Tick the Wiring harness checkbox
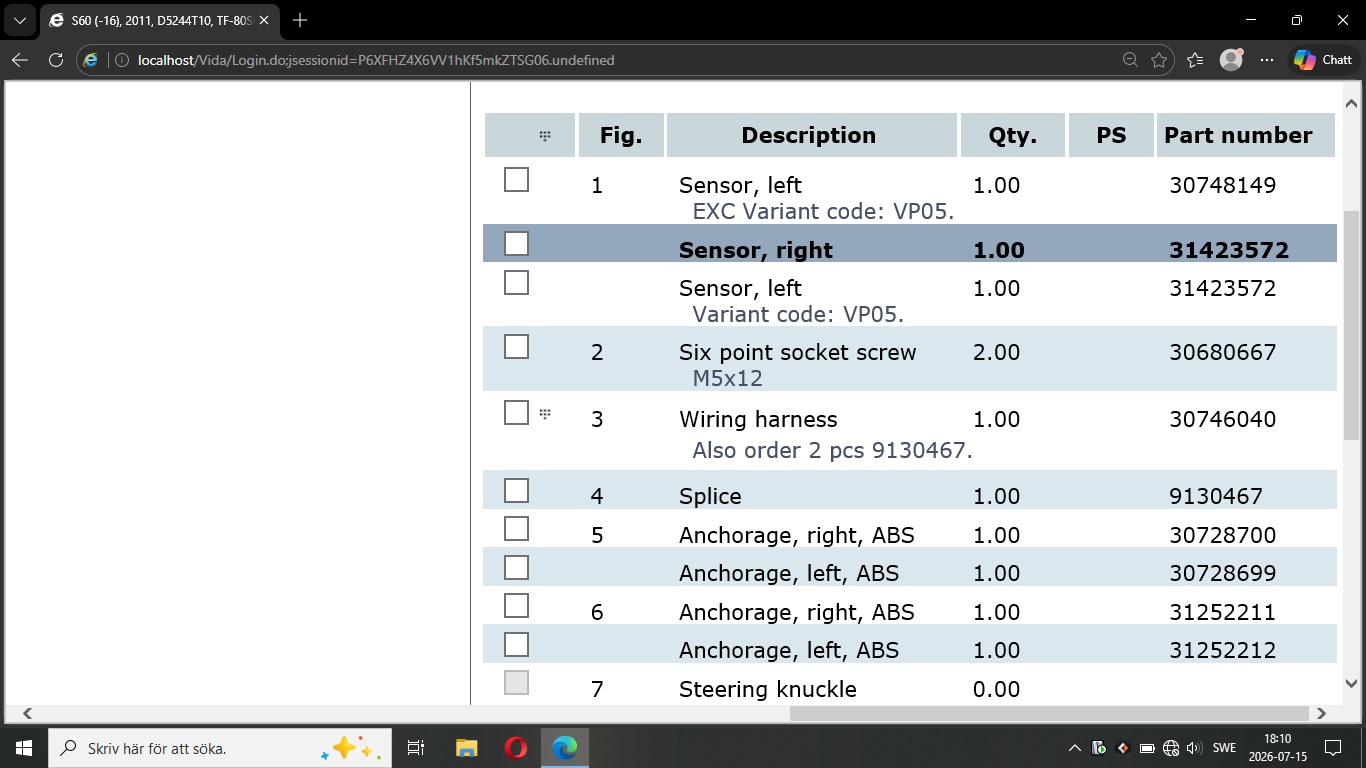Image resolution: width=1366 pixels, height=768 pixels. pos(516,412)
